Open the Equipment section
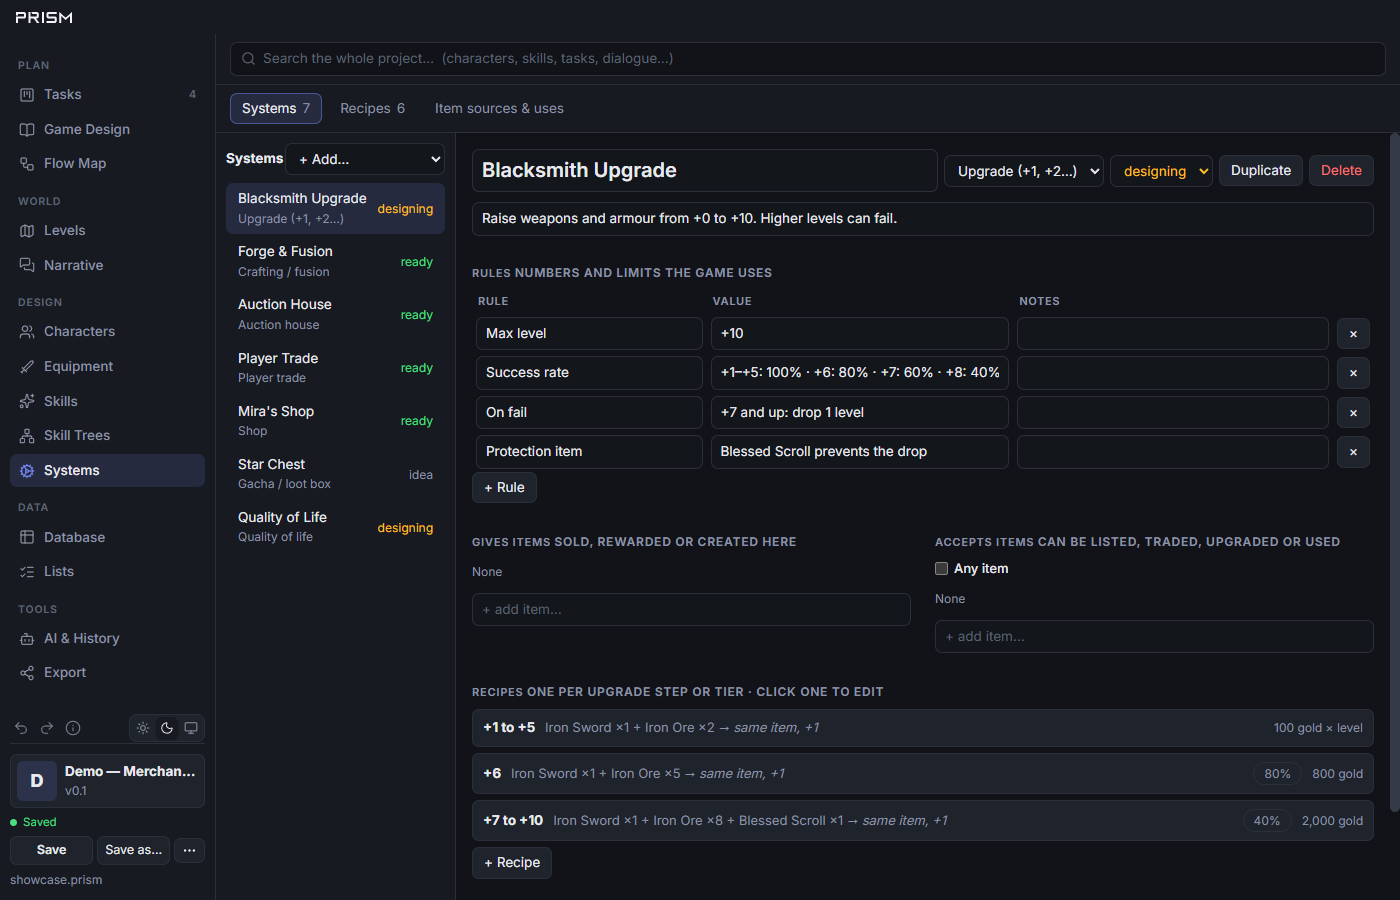 click(x=107, y=366)
